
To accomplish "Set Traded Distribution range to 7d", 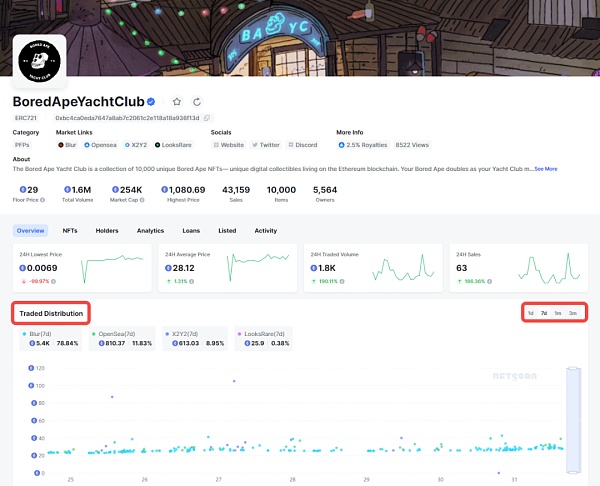I will (x=544, y=313).
